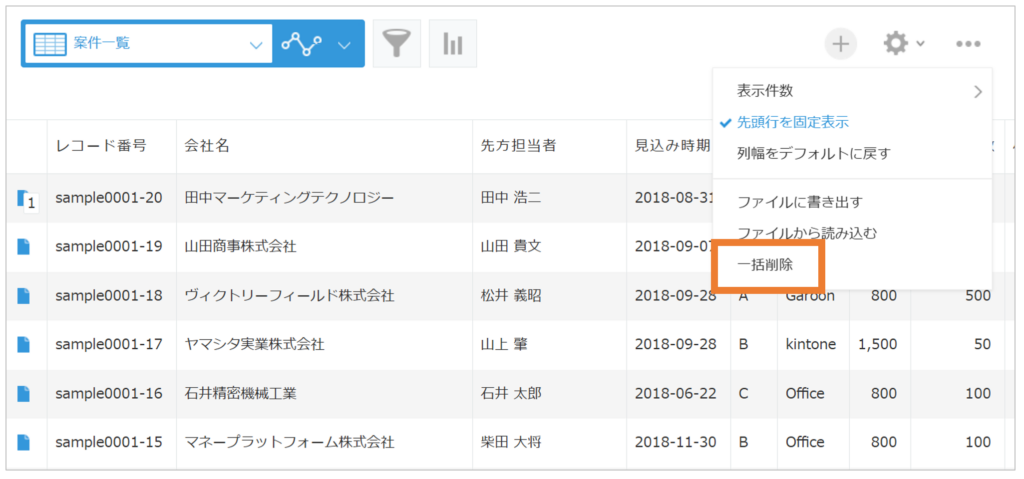This screenshot has width=1024, height=479.
Task: Click the plus add-record button
Action: coord(840,44)
